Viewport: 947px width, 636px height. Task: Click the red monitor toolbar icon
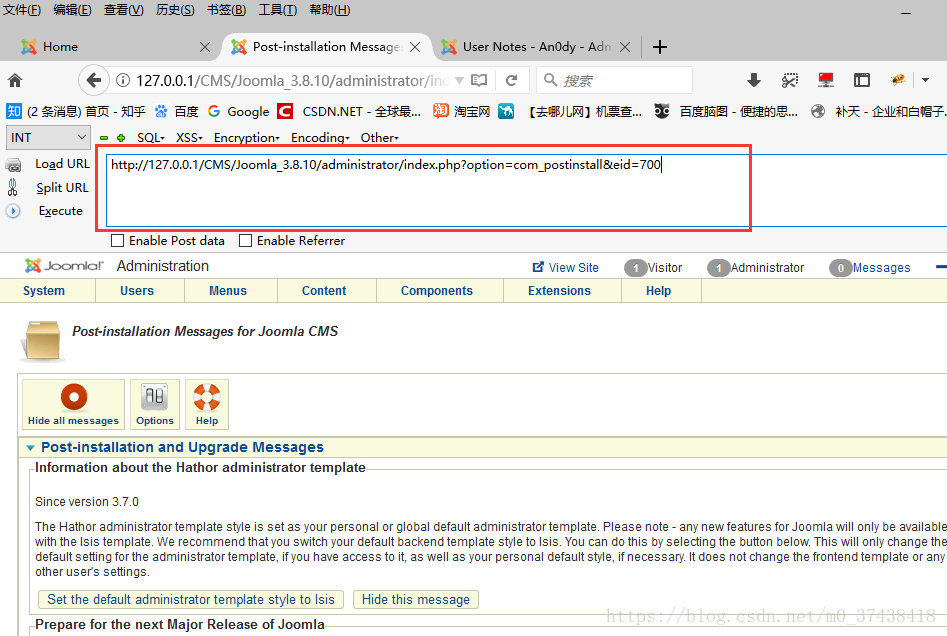(826, 80)
